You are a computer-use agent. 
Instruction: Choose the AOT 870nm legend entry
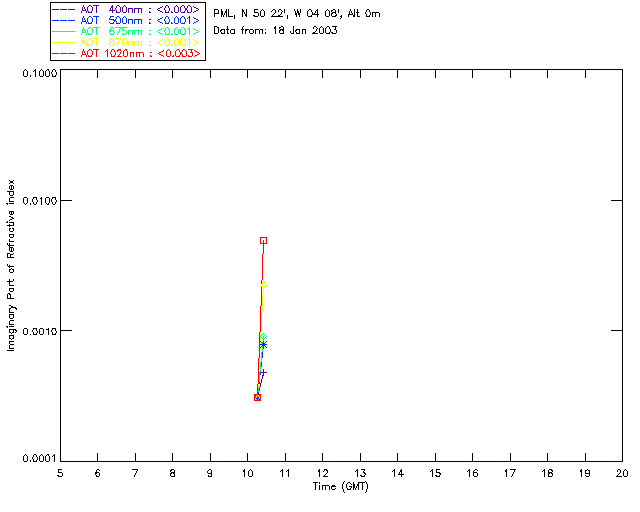coord(127,42)
